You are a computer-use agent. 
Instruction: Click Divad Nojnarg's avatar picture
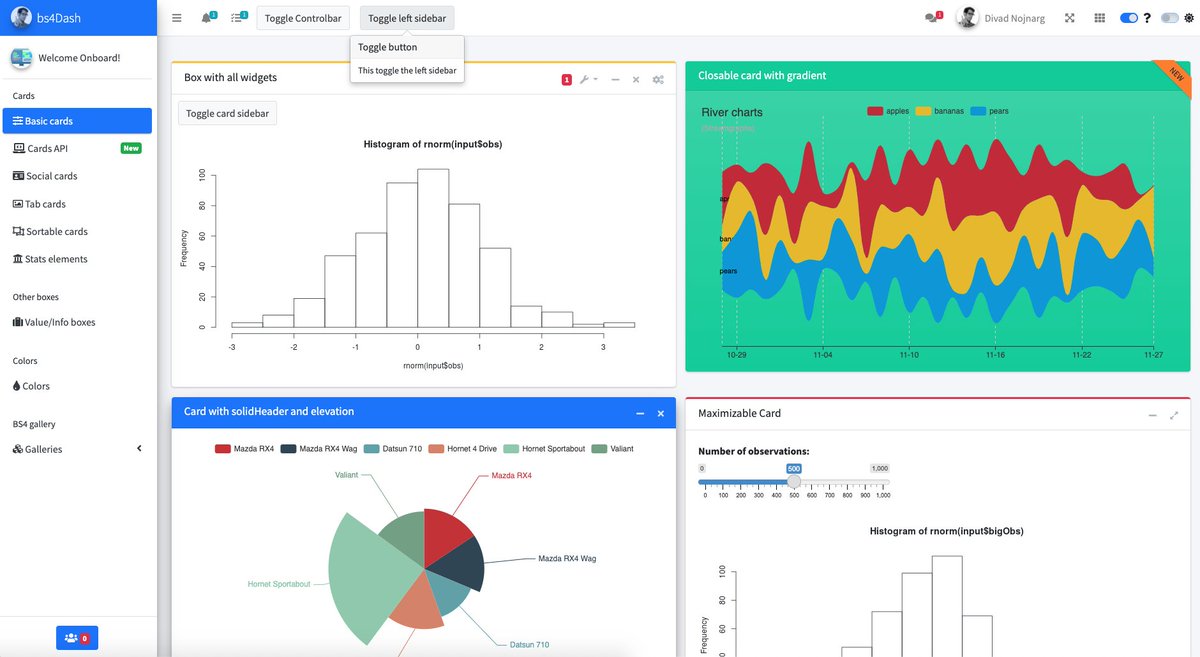967,18
